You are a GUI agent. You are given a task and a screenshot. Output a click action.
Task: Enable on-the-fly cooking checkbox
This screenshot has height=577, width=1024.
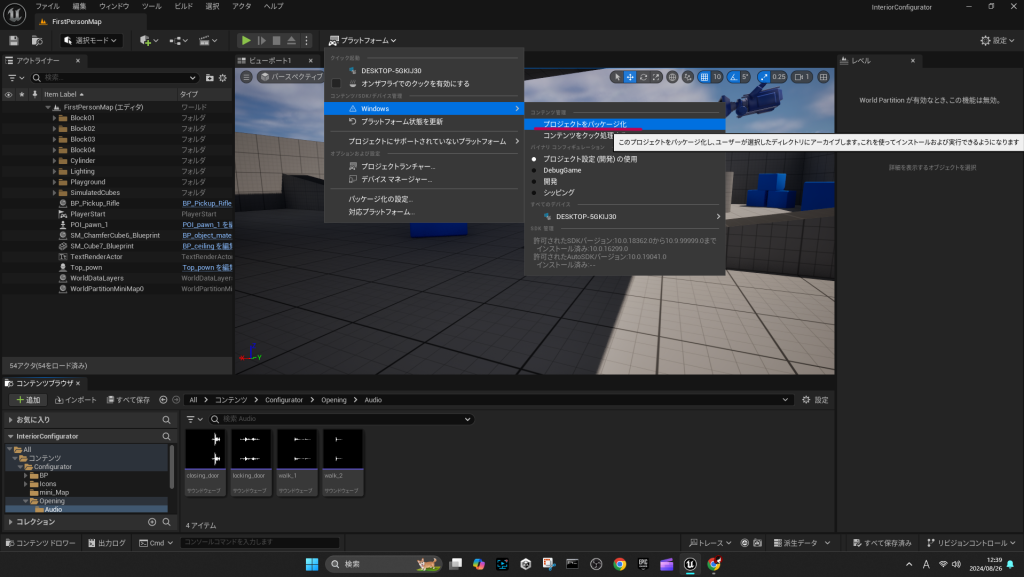337,83
